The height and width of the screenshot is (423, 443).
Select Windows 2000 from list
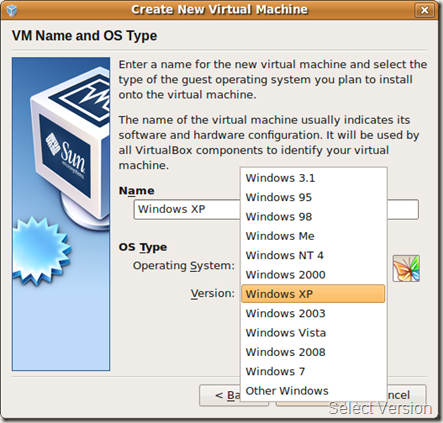pos(313,275)
